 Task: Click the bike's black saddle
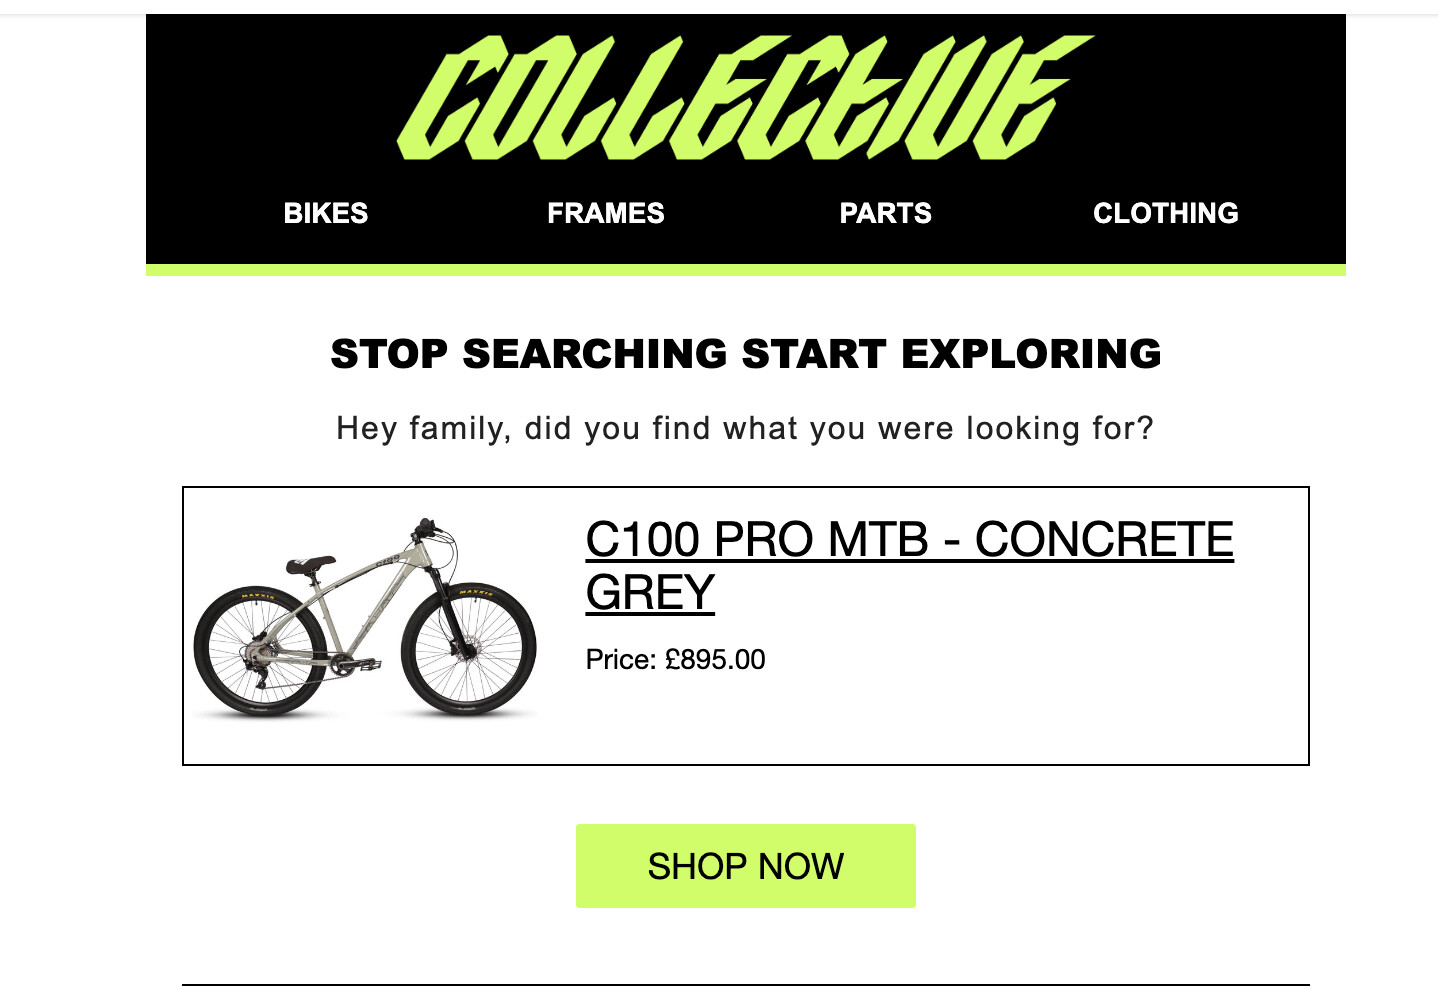(x=311, y=565)
